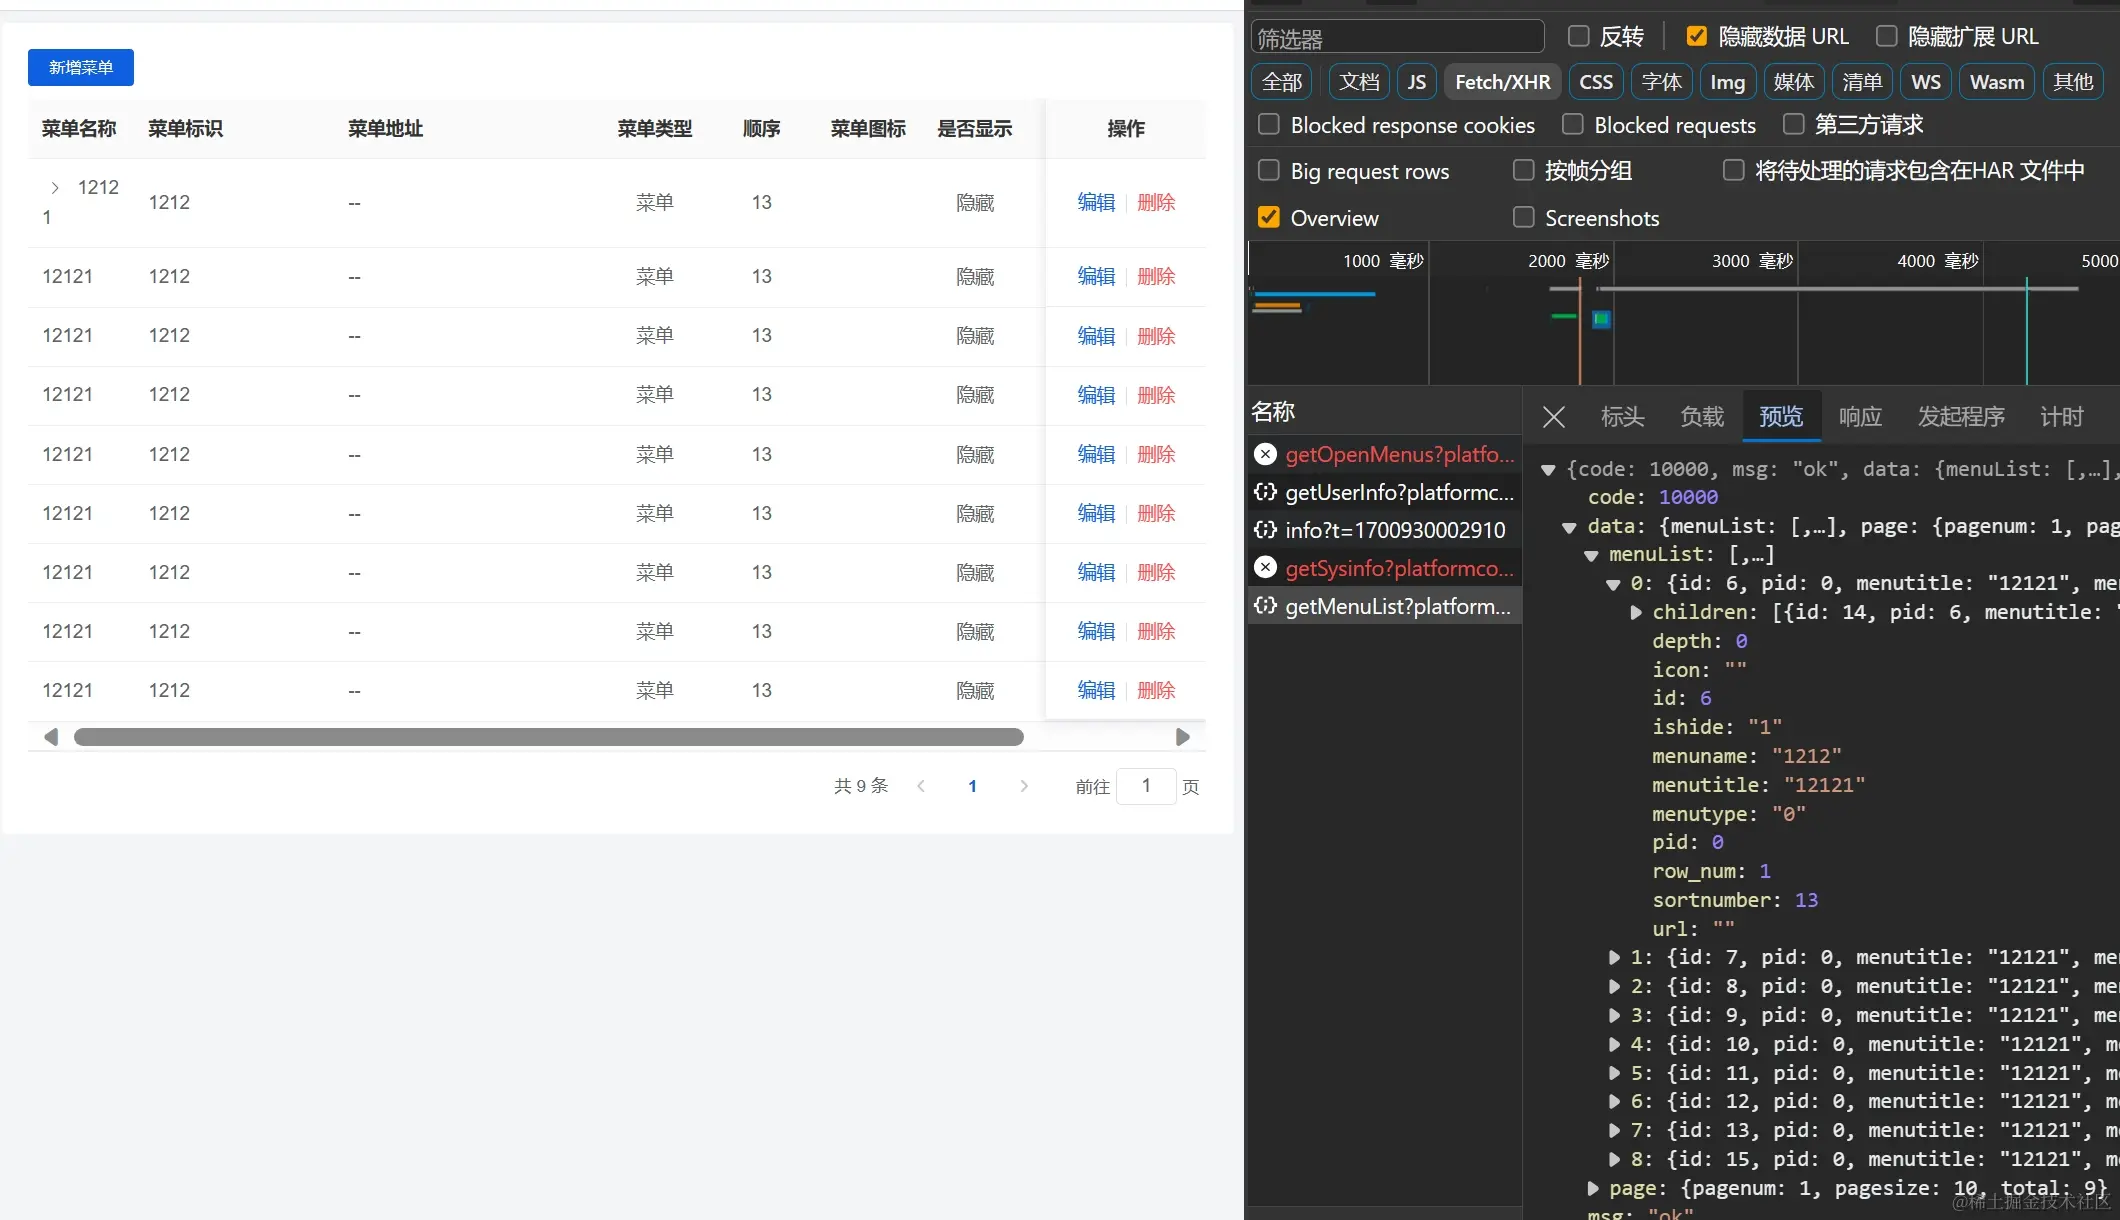Switch to the 响应 response tab
The width and height of the screenshot is (2120, 1220).
point(1859,417)
